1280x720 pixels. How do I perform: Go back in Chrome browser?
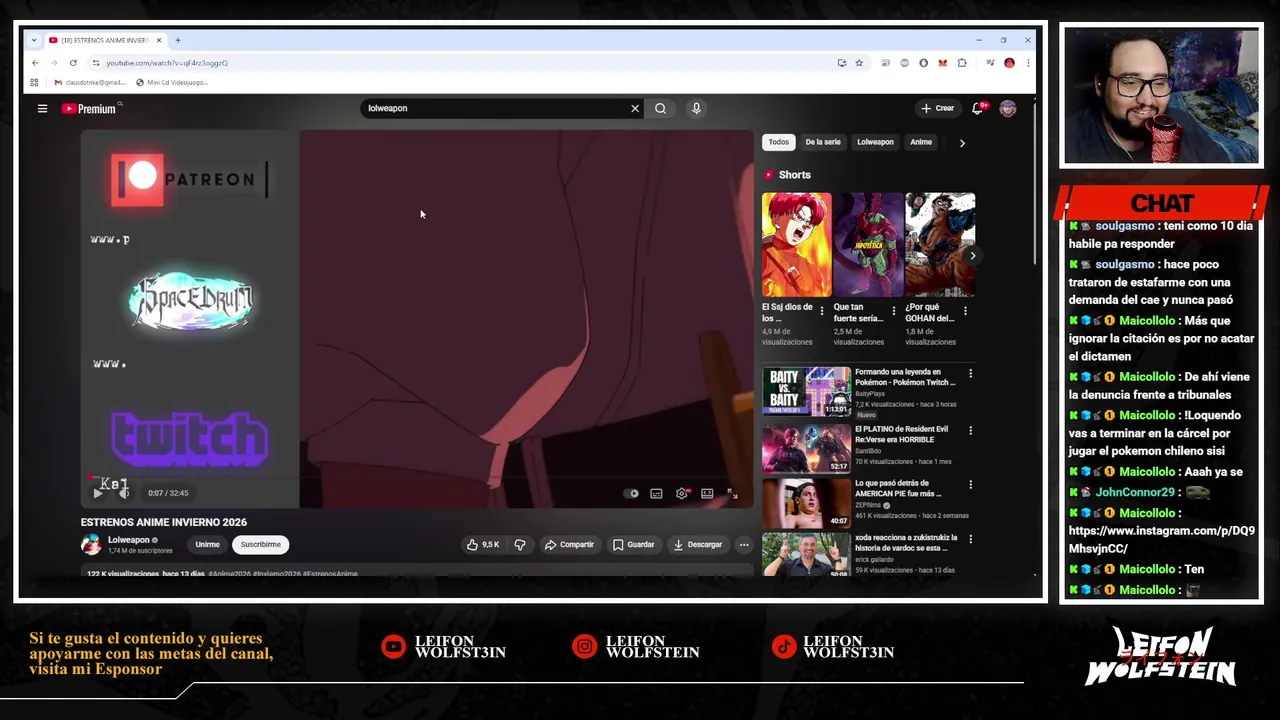click(35, 63)
